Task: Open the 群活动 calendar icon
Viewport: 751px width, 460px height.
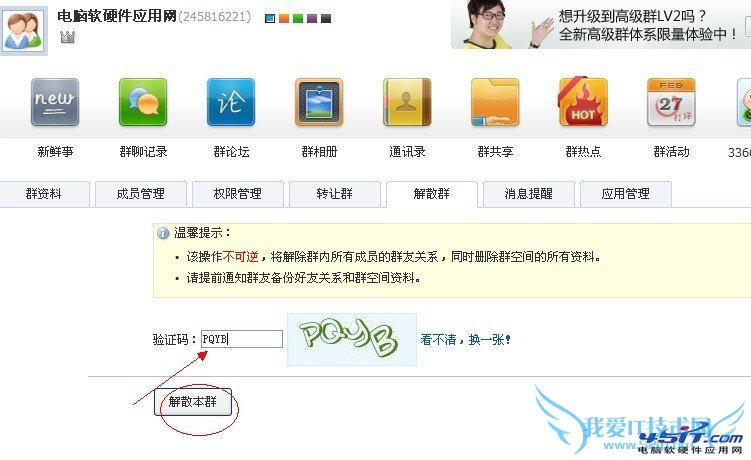Action: (671, 102)
